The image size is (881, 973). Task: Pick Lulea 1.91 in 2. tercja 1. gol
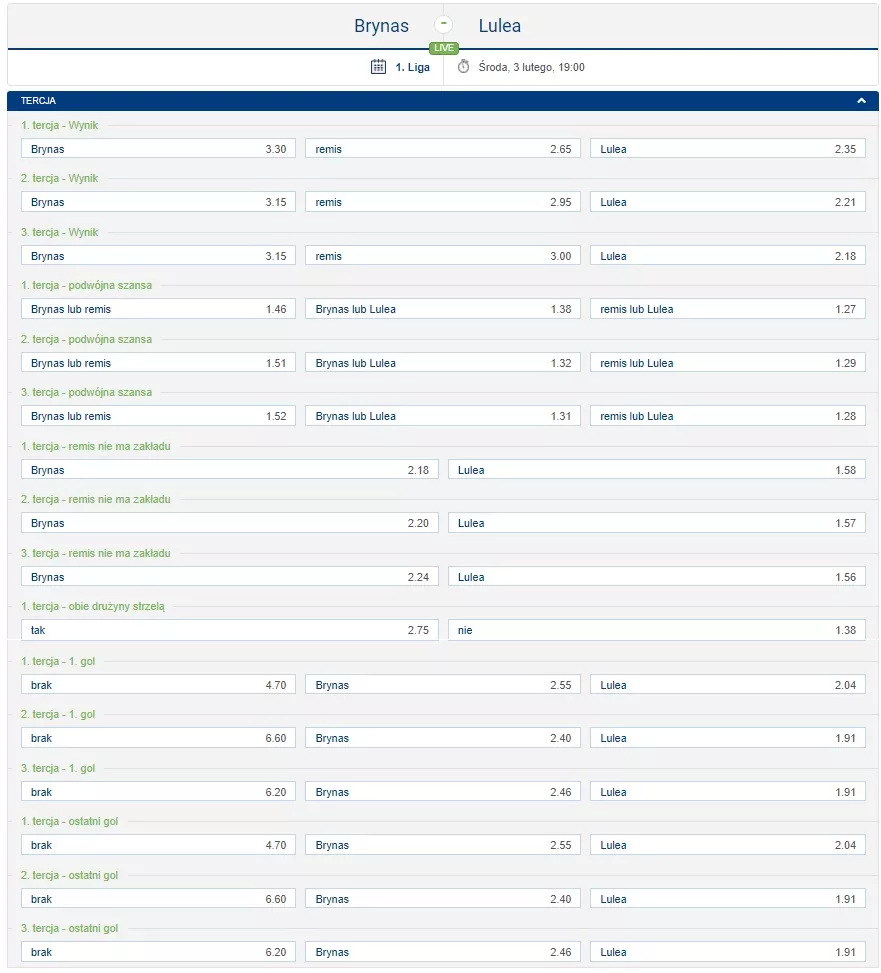[x=728, y=738]
